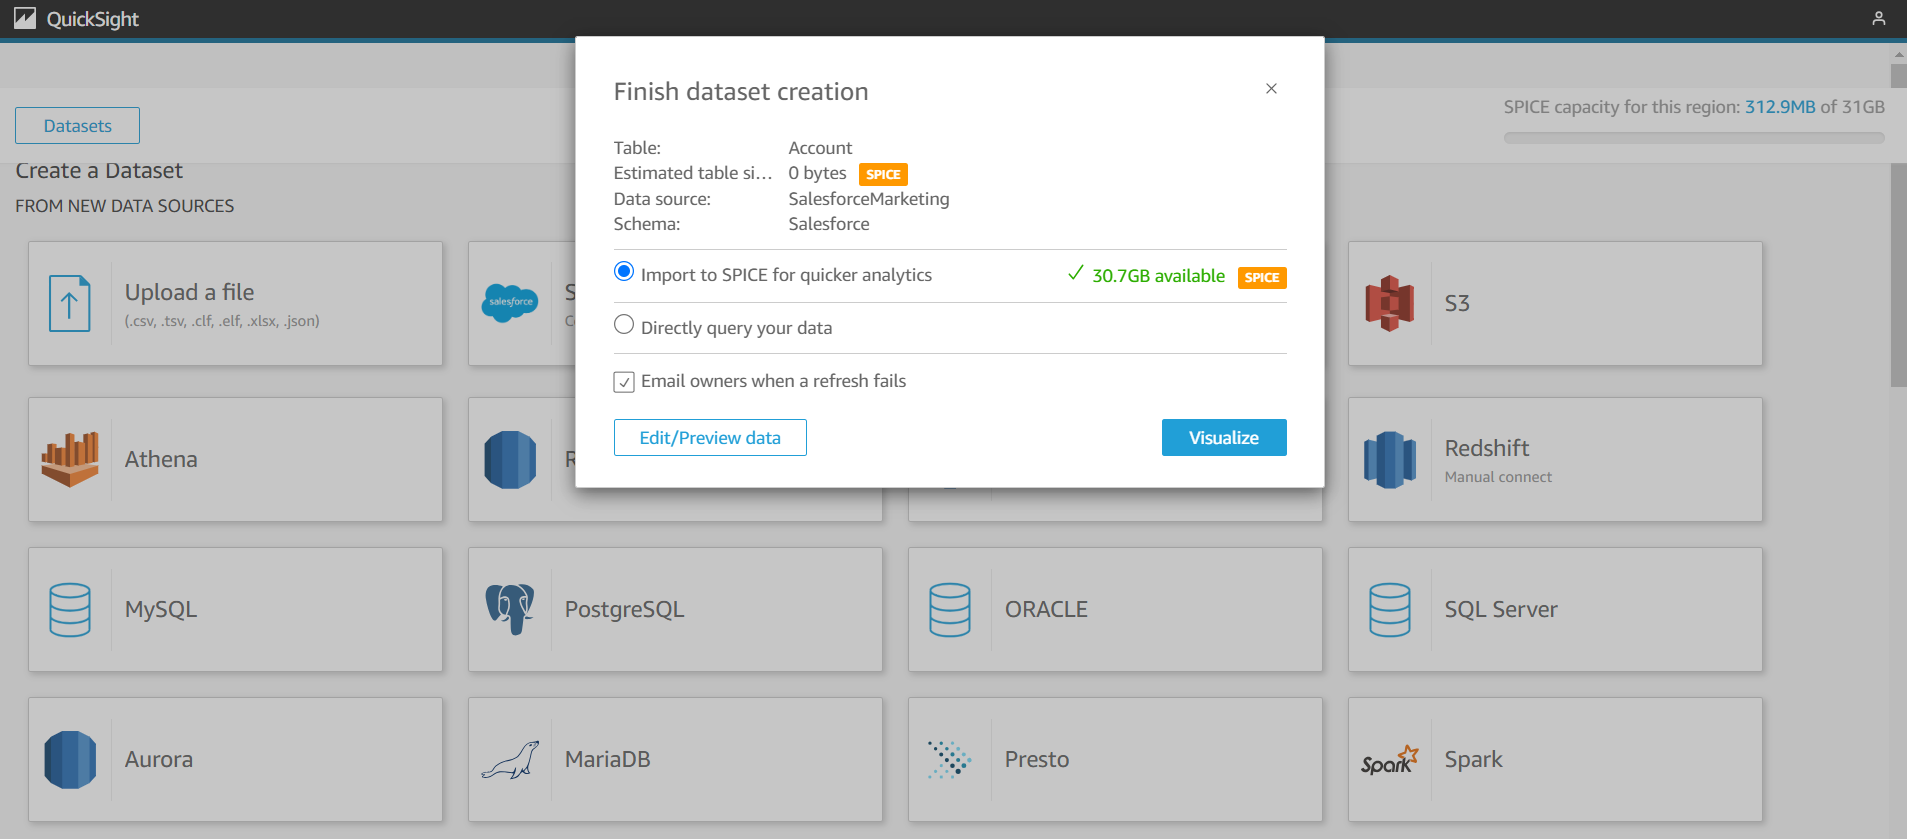This screenshot has height=839, width=1907.
Task: Click the SPICE capacity progress bar
Action: pos(1694,138)
